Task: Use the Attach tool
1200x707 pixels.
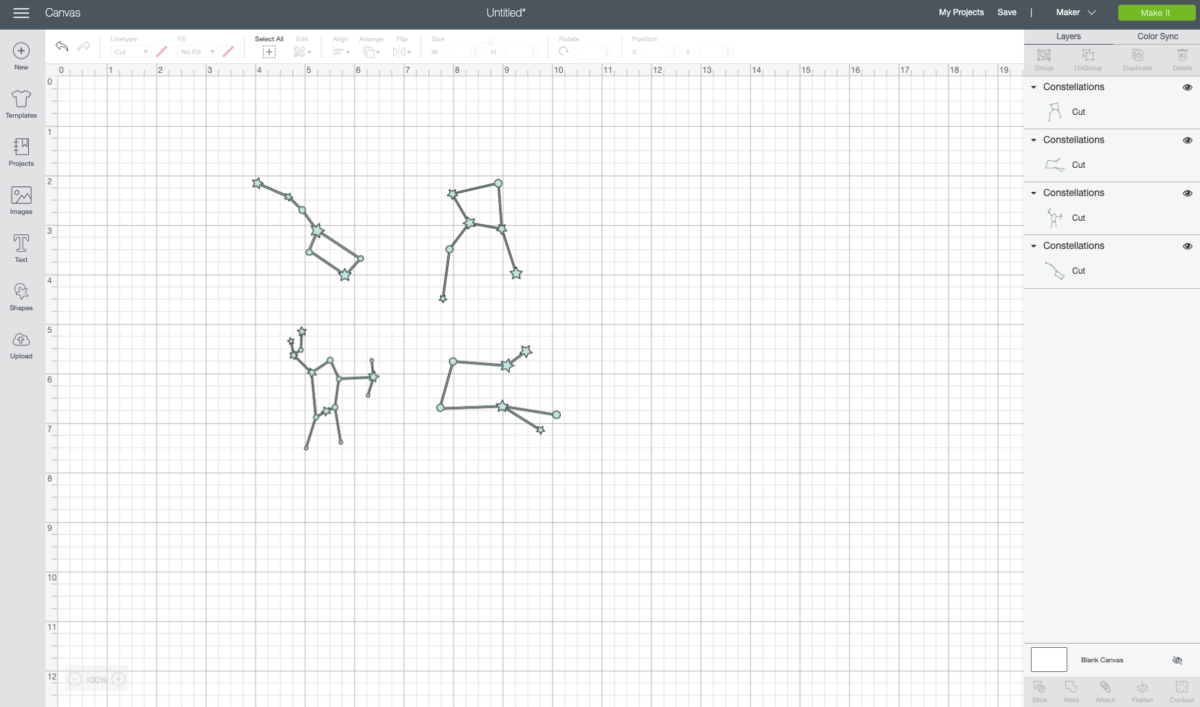Action: coord(1105,691)
